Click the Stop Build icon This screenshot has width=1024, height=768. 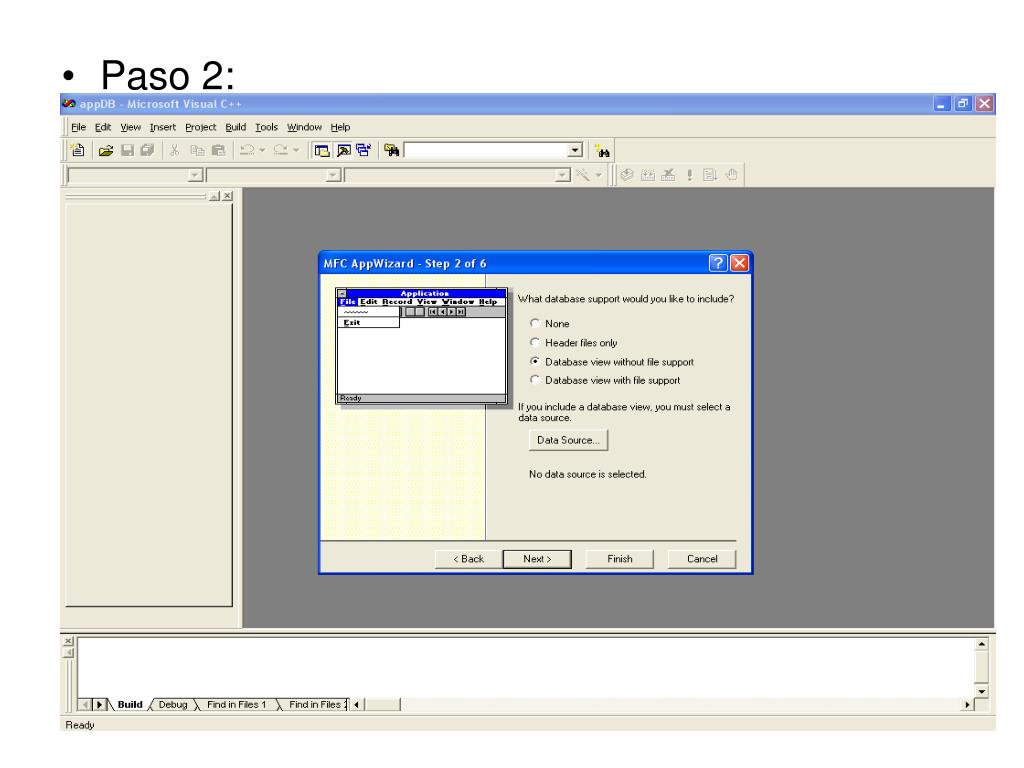click(668, 175)
